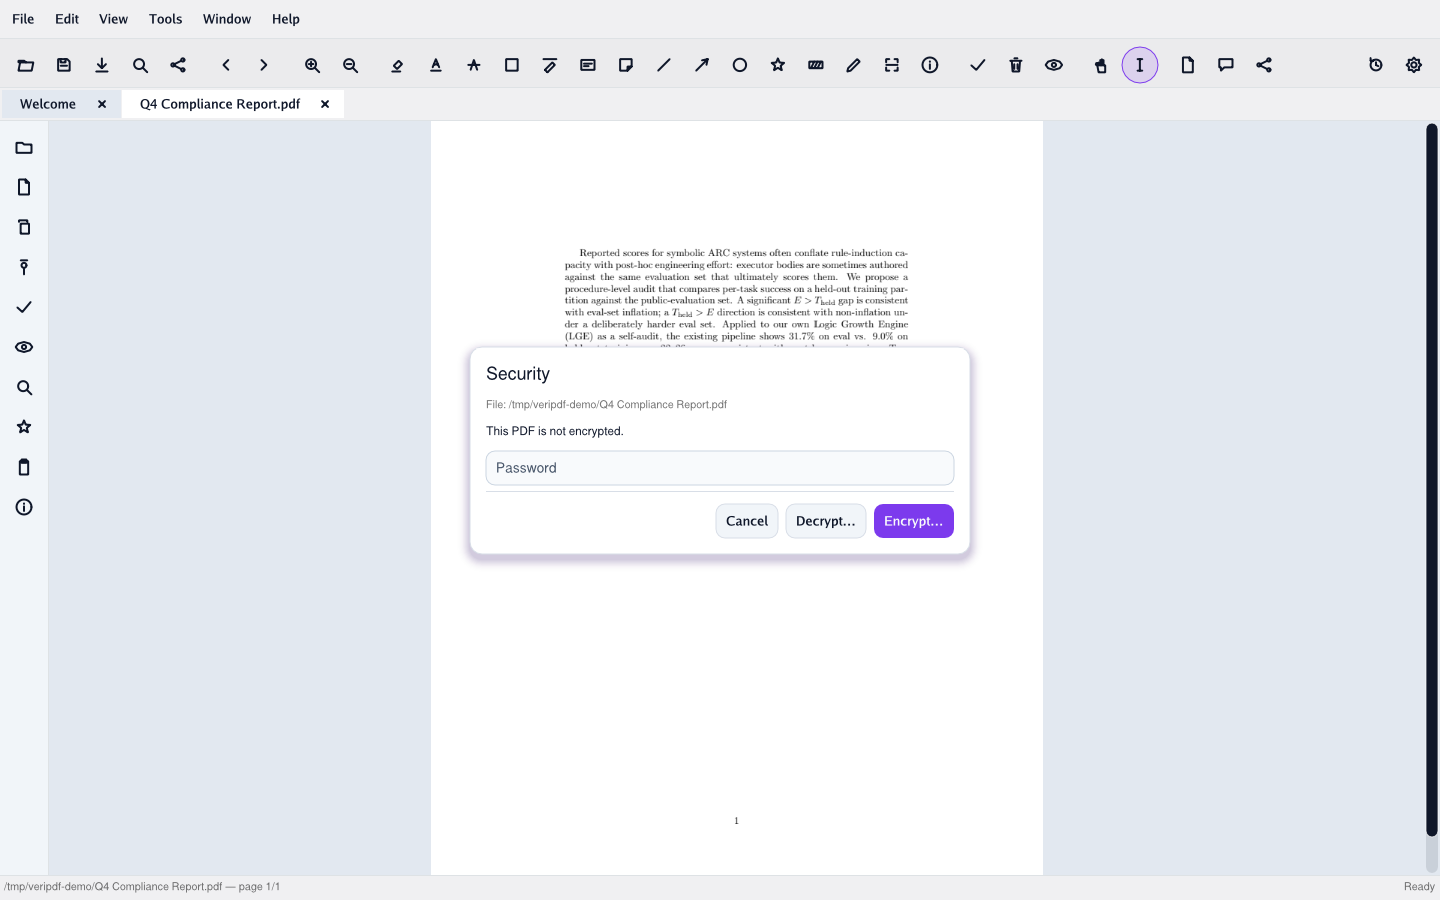Go to next page arrow
The image size is (1440, 900).
click(x=264, y=65)
